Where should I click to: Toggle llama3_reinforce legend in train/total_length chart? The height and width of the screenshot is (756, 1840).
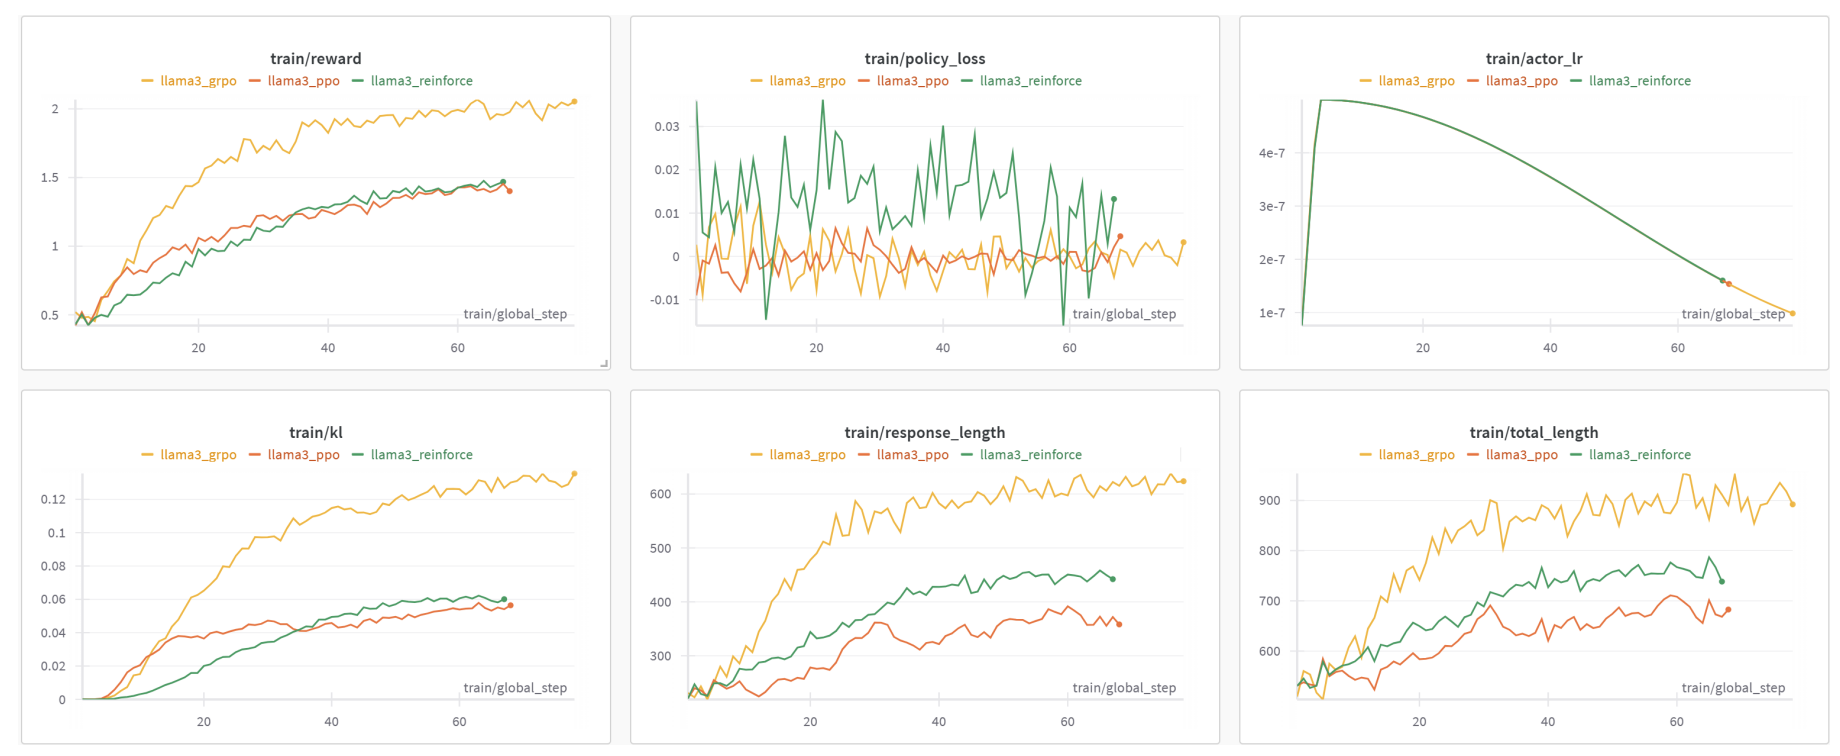coord(1639,455)
